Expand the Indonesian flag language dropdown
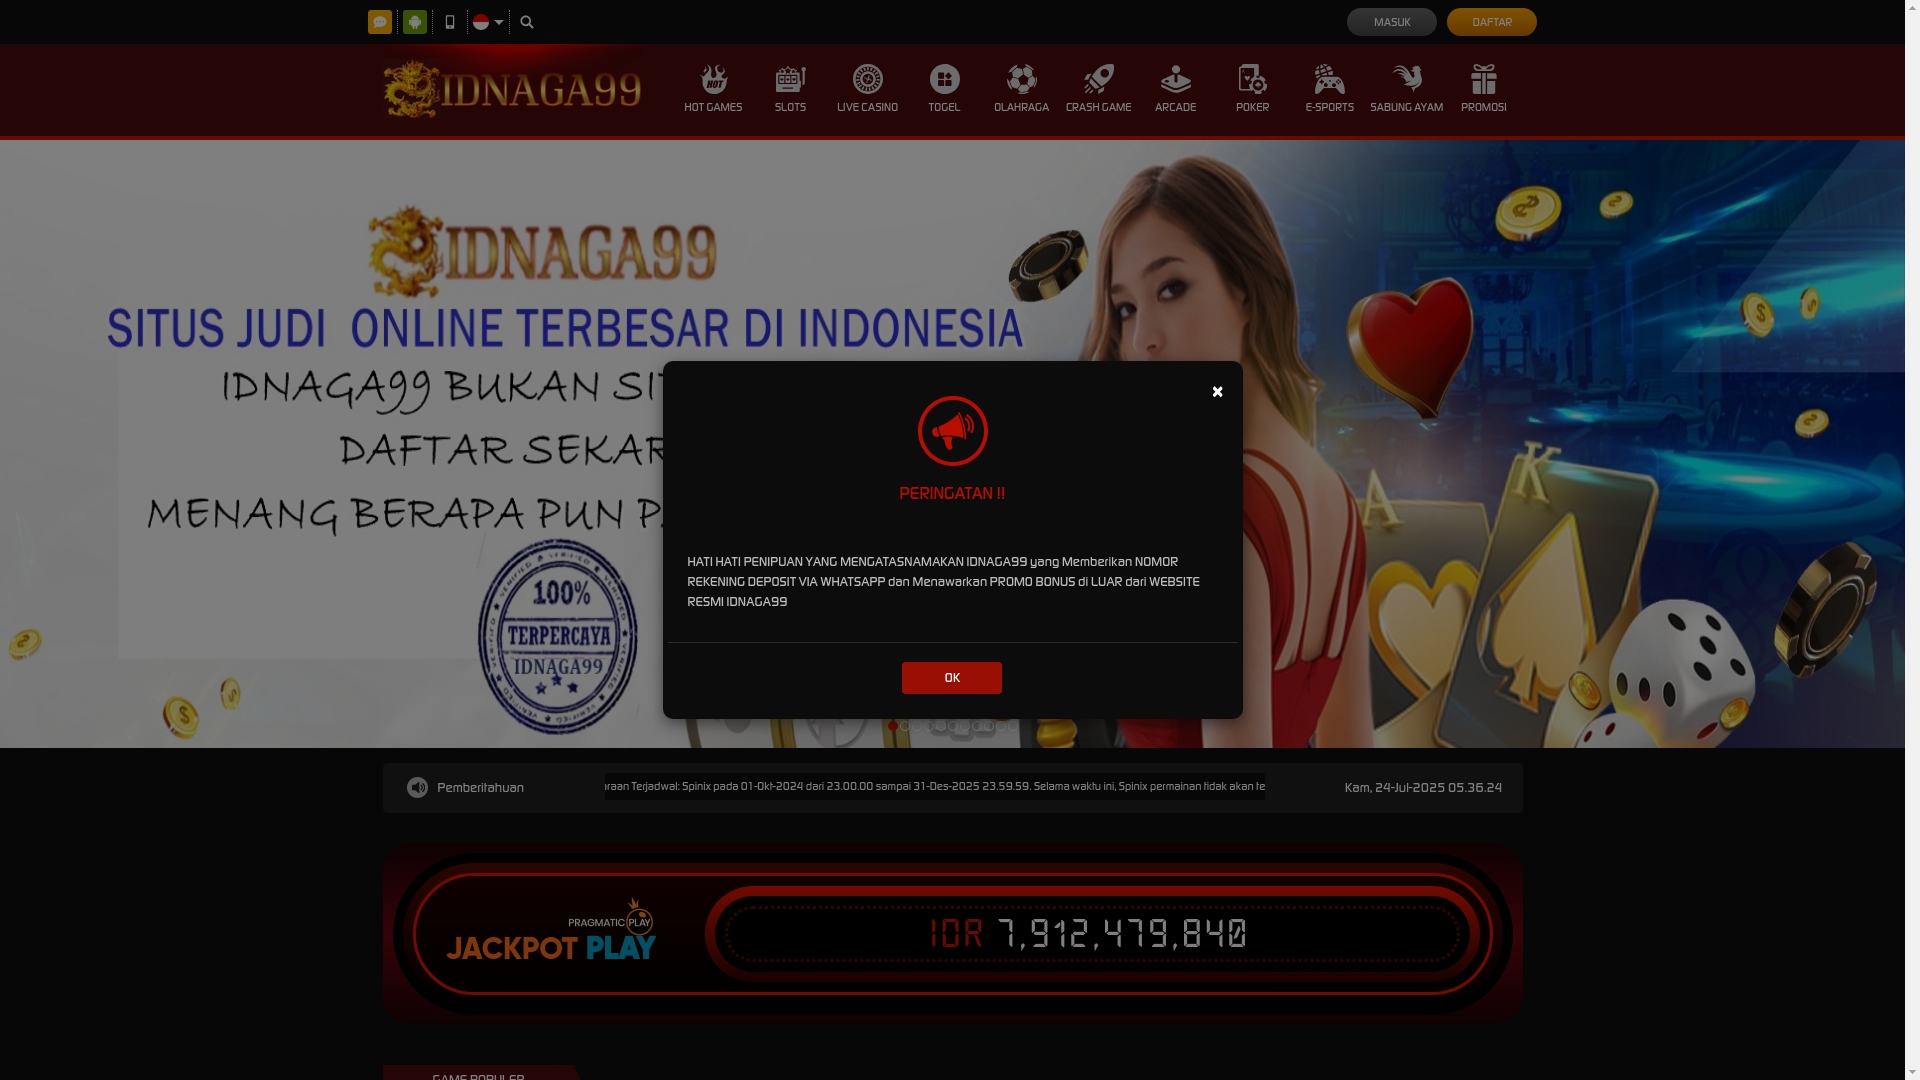The width and height of the screenshot is (1920, 1080). [x=488, y=22]
